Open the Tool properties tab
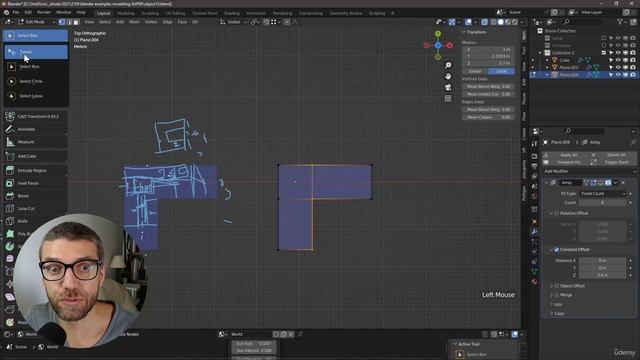This screenshot has height=360, width=640. coord(534,144)
